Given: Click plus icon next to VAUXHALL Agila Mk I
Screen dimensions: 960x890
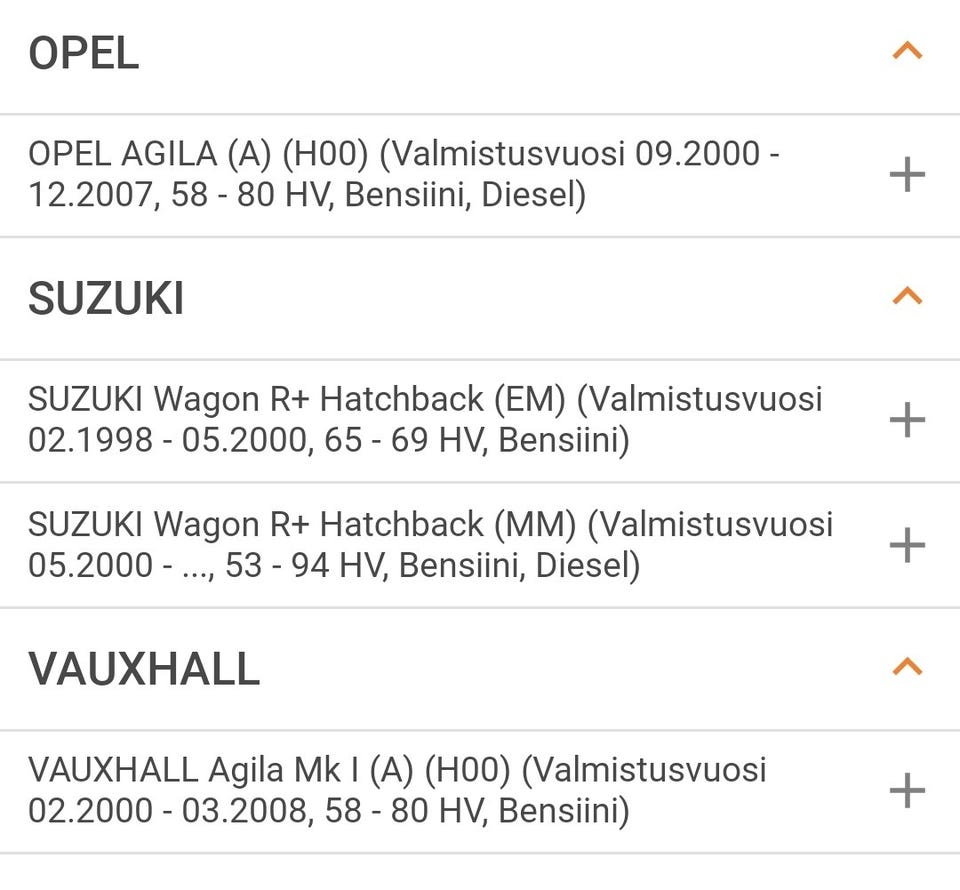Looking at the screenshot, I should coord(906,790).
